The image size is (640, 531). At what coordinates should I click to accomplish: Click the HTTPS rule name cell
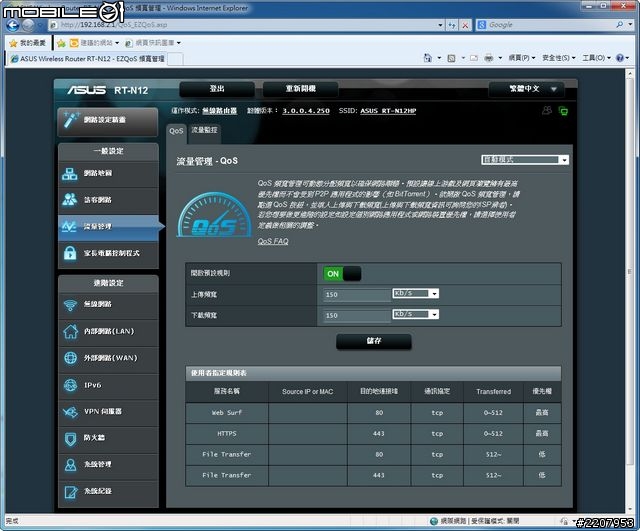[227, 434]
